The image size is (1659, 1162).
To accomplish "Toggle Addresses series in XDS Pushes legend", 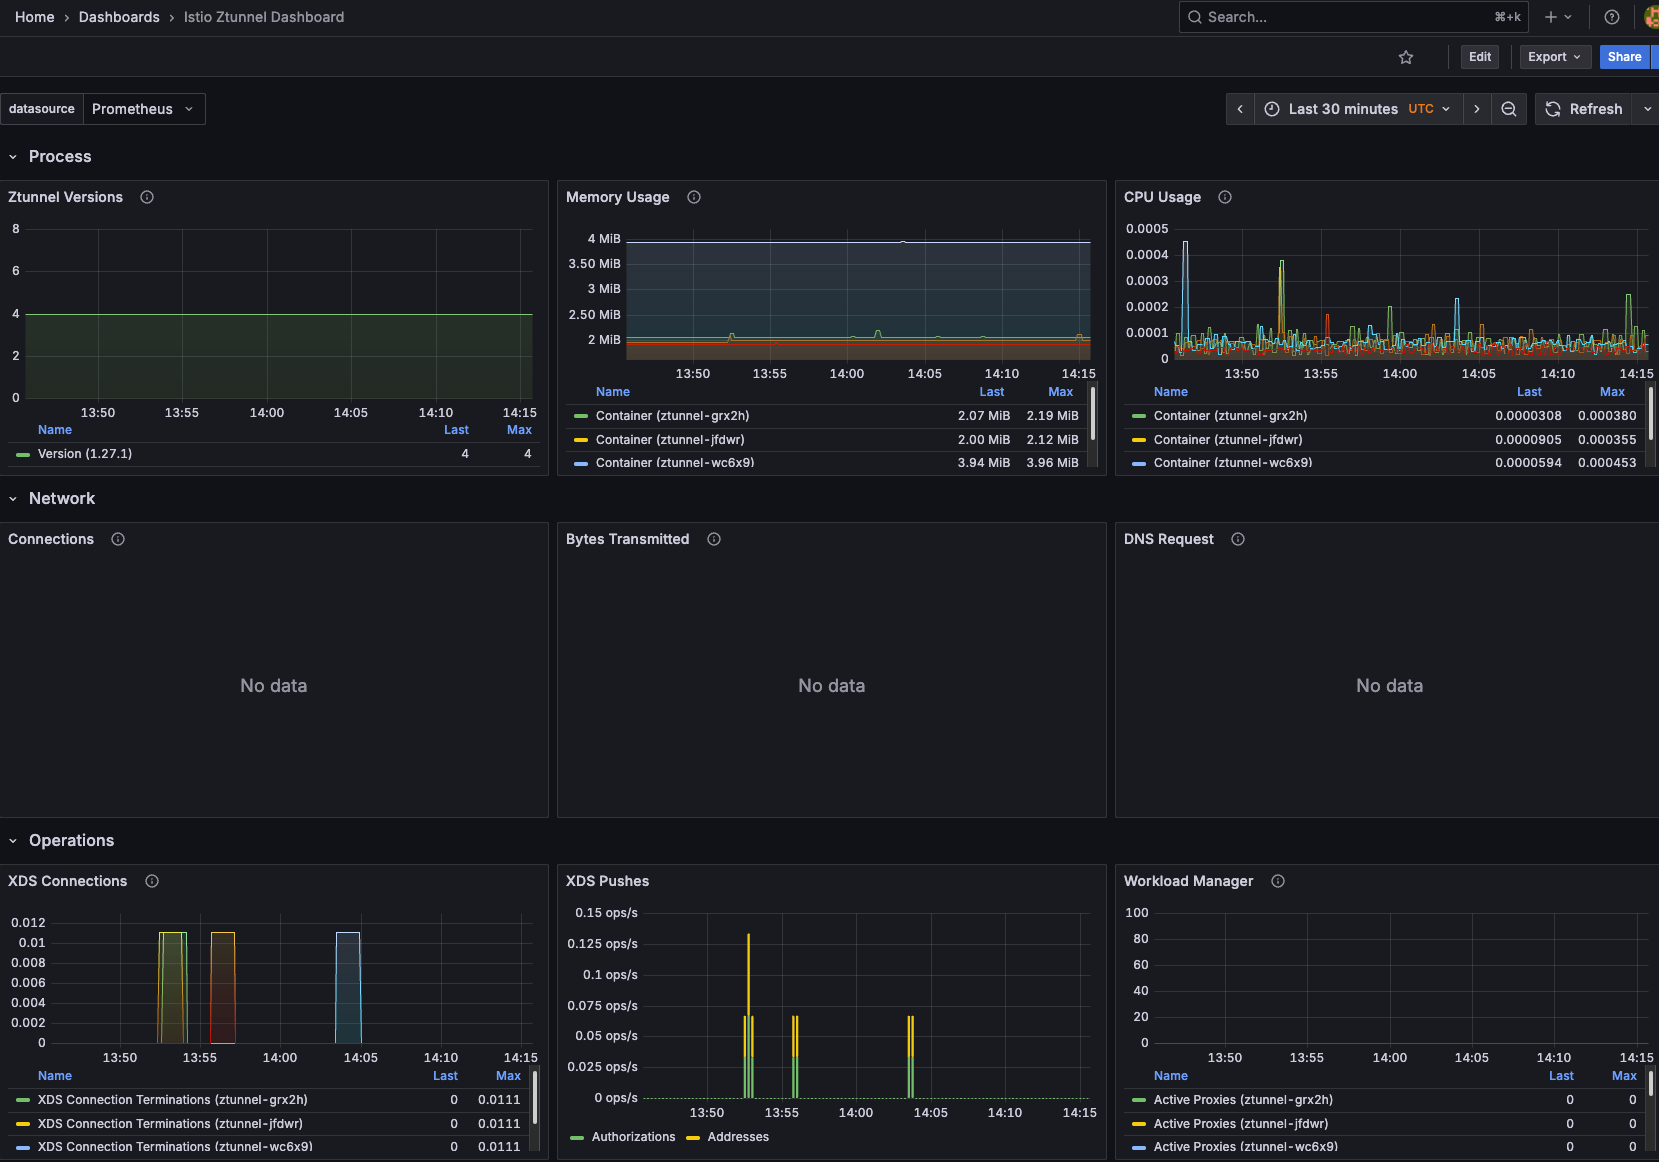I will click(x=738, y=1137).
